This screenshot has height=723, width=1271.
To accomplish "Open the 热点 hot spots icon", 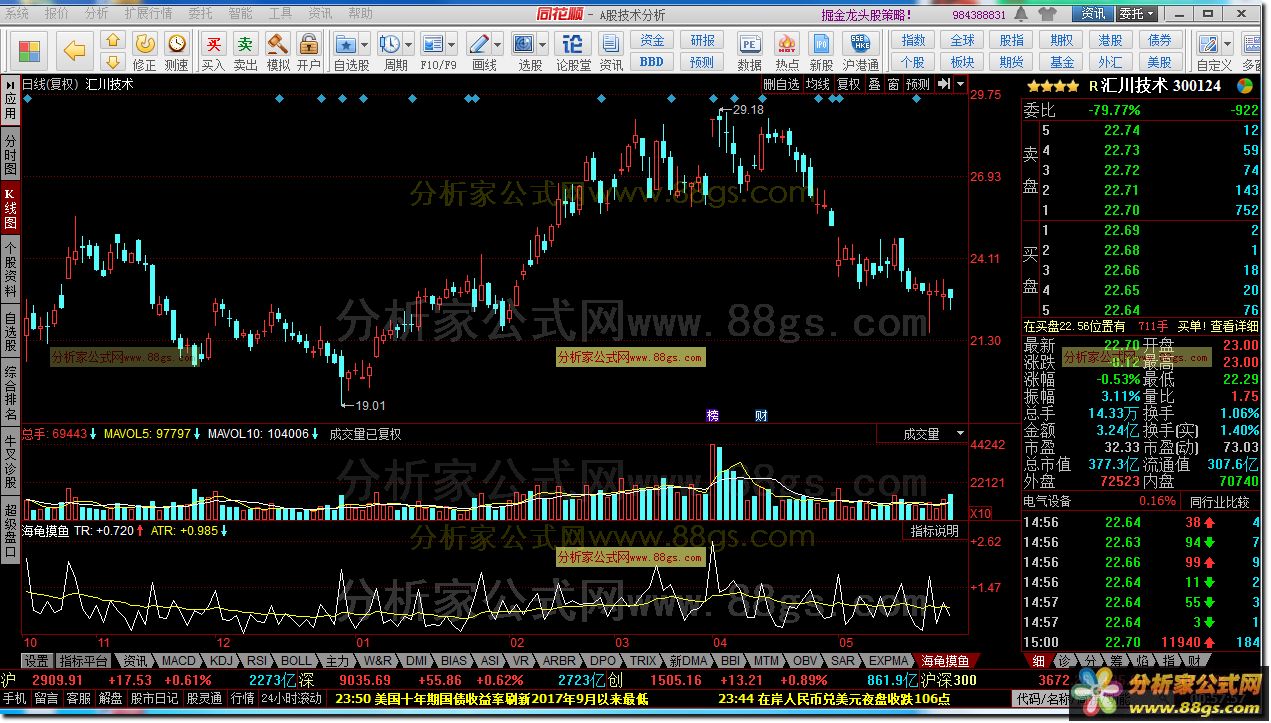I will pos(787,51).
